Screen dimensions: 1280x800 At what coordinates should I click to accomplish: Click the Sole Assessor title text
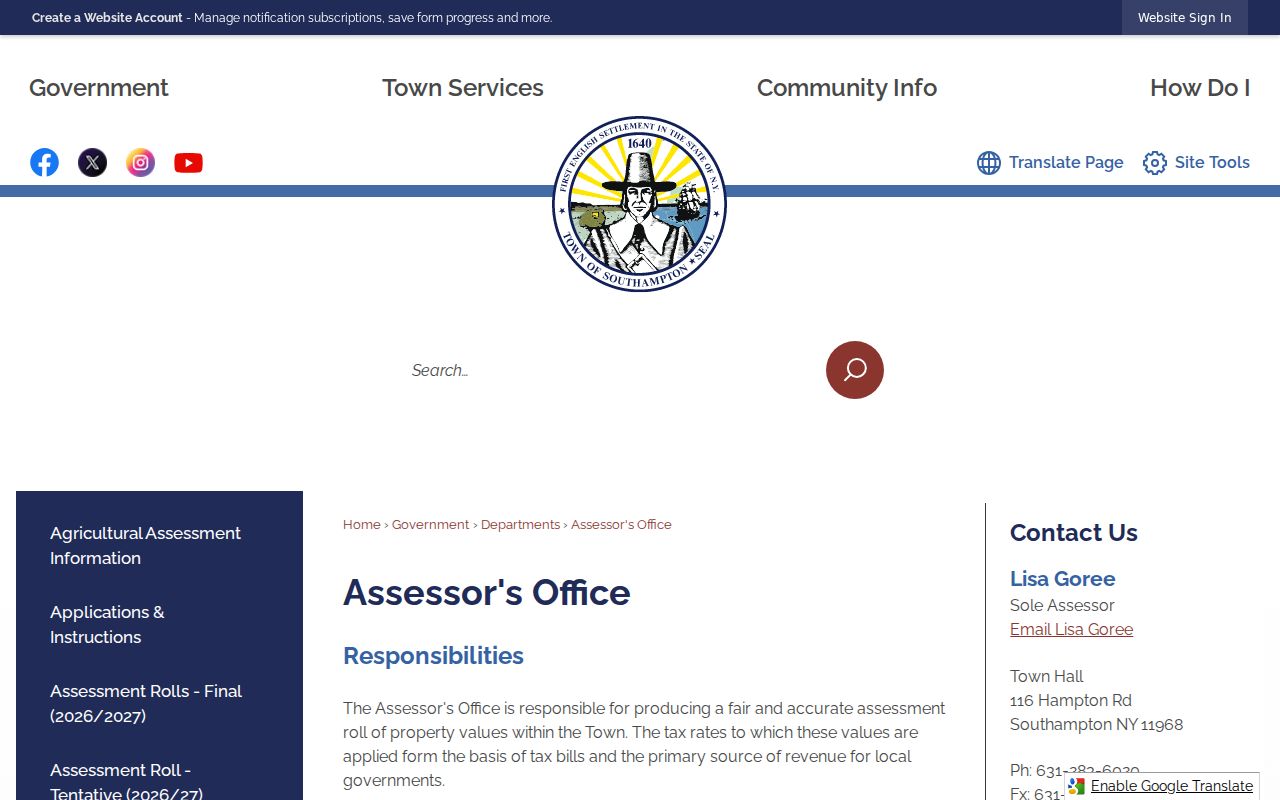[1062, 605]
